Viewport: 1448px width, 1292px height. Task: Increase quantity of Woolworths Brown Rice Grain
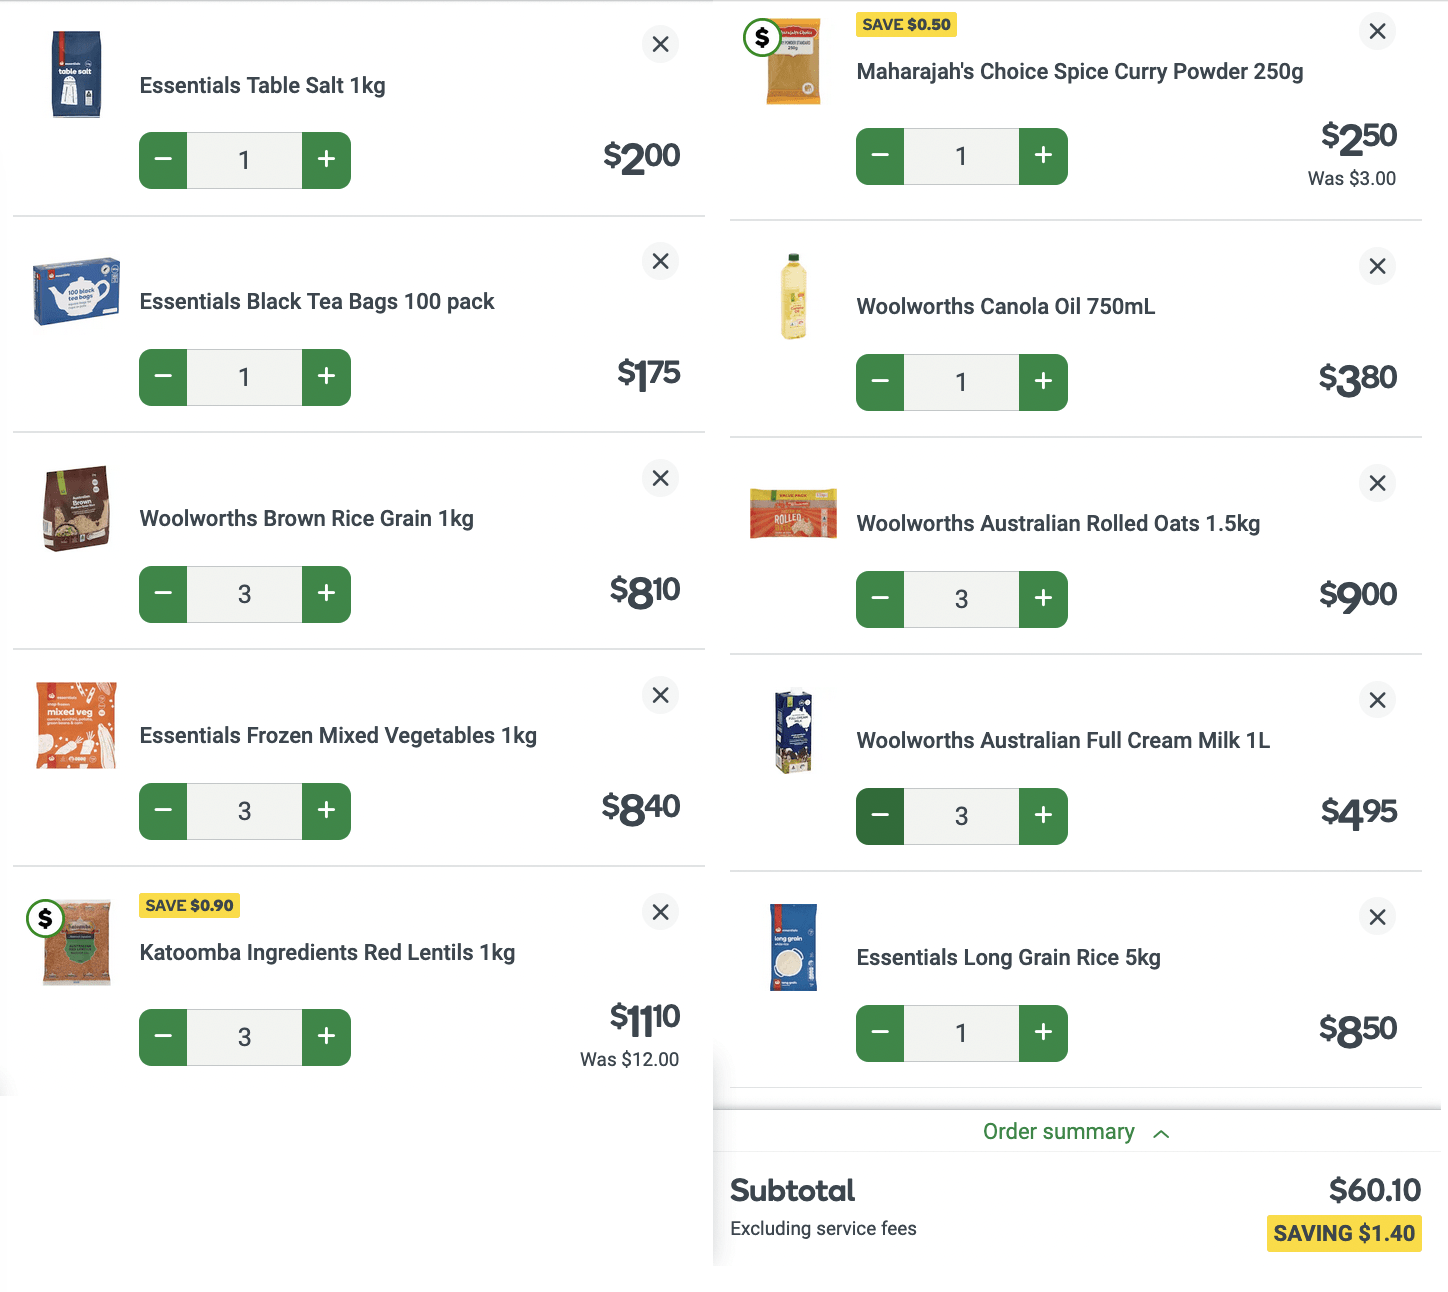[326, 594]
